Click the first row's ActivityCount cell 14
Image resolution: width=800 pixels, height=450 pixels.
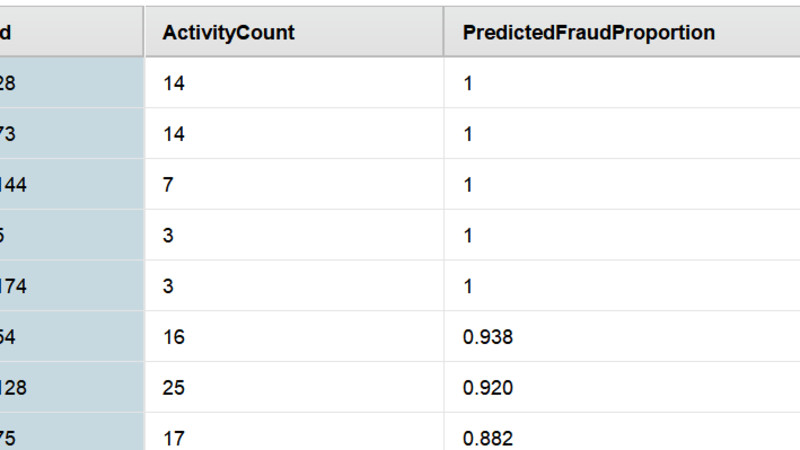294,83
